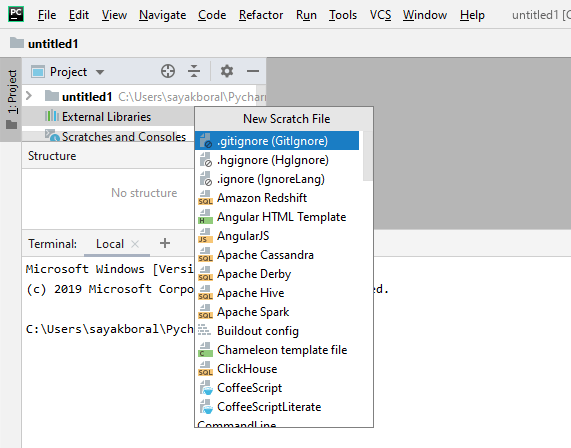Screen dimensions: 571x448
Task: Click the untitled1 folder icon in the breadcrumb
Action: [x=17, y=43]
